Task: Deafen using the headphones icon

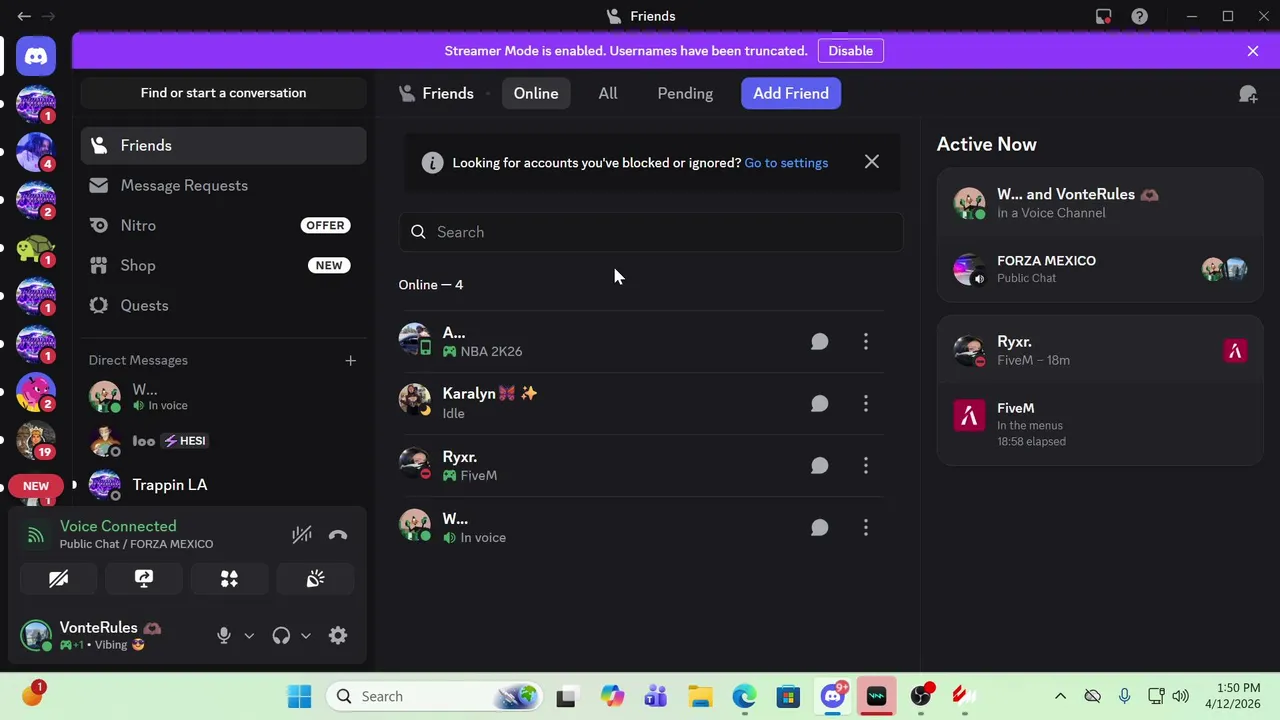Action: click(281, 636)
